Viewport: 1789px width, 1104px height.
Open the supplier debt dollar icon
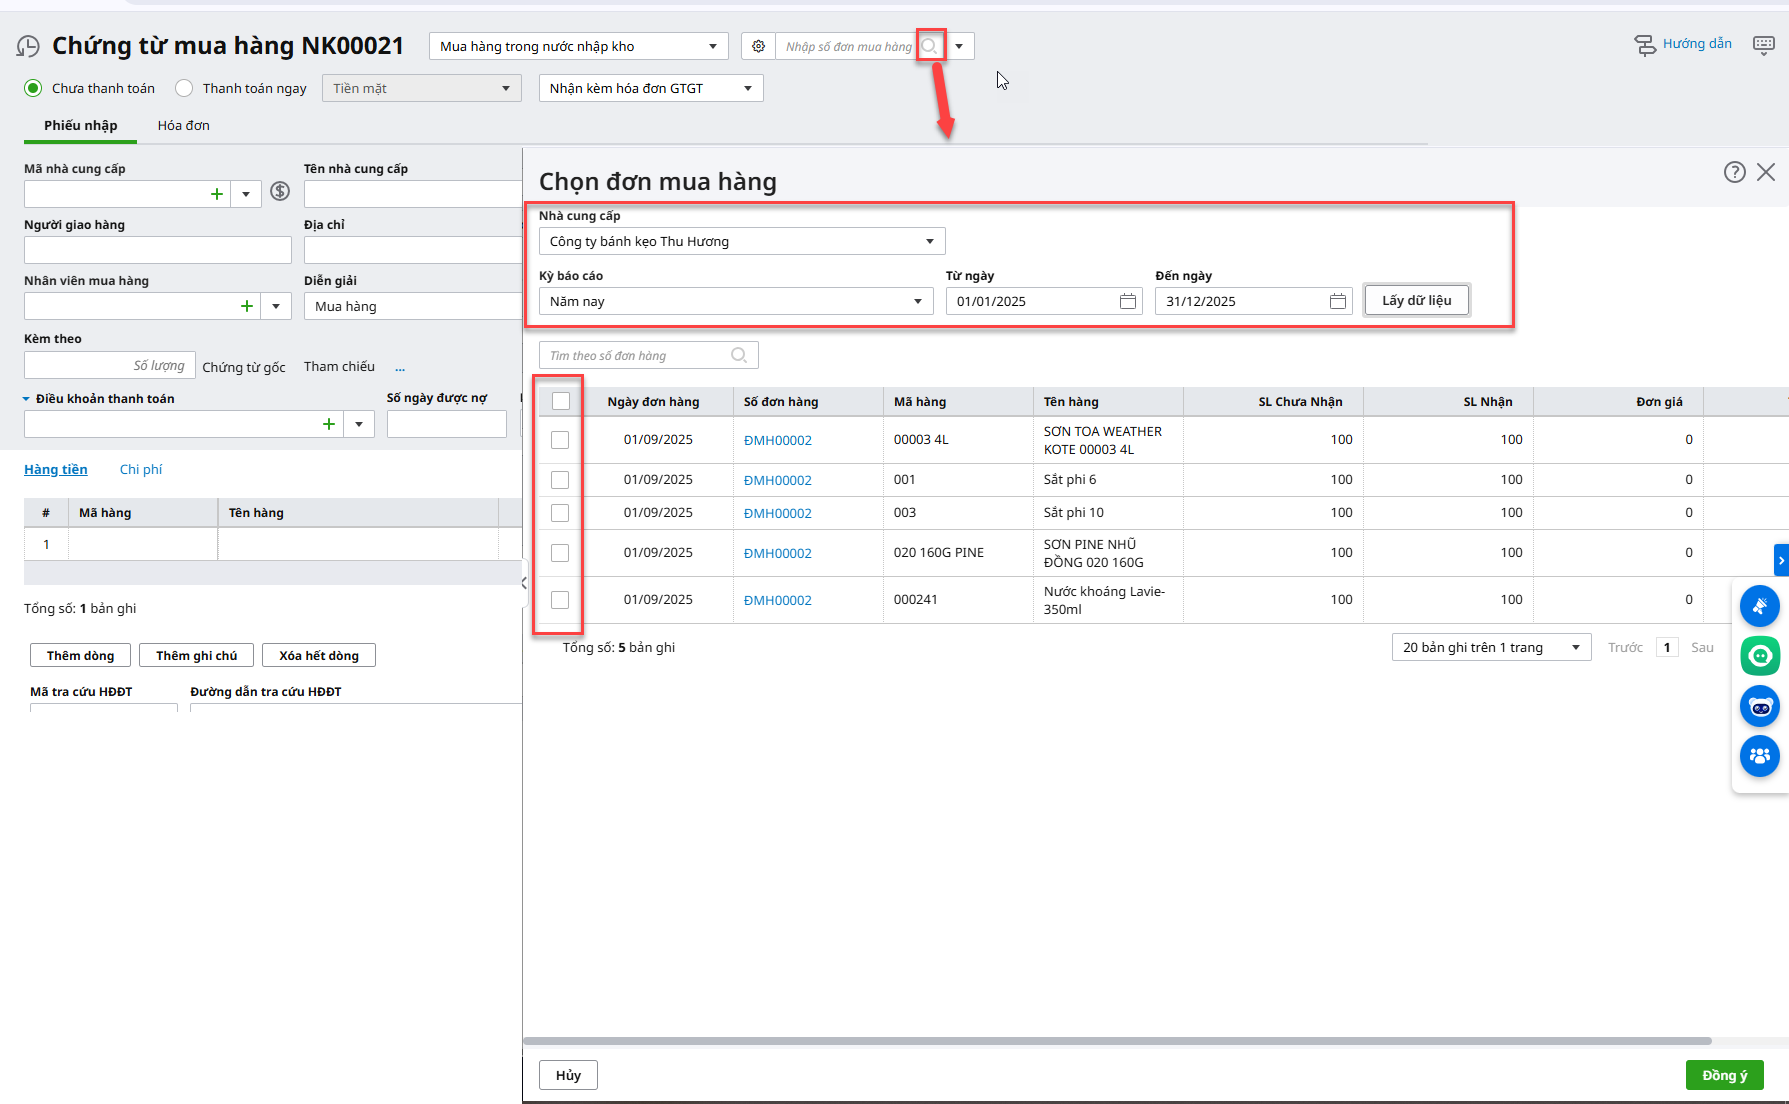280,192
